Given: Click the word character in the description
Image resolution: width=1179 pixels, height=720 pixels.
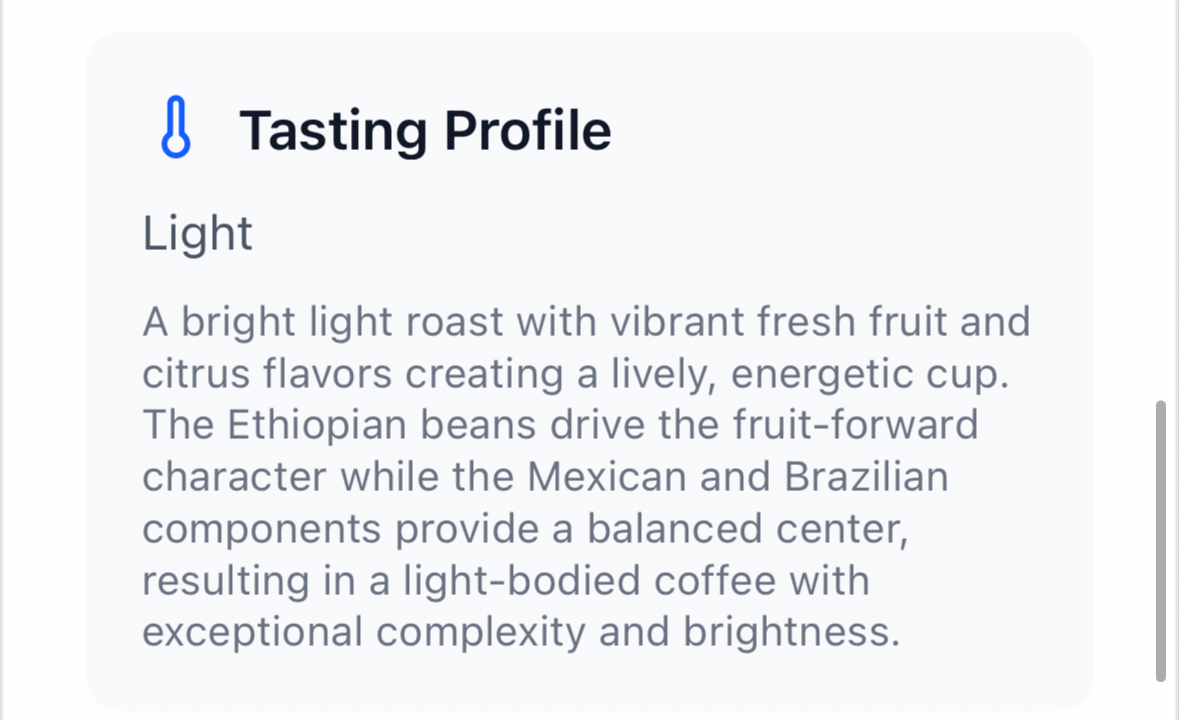Looking at the screenshot, I should pos(235,477).
